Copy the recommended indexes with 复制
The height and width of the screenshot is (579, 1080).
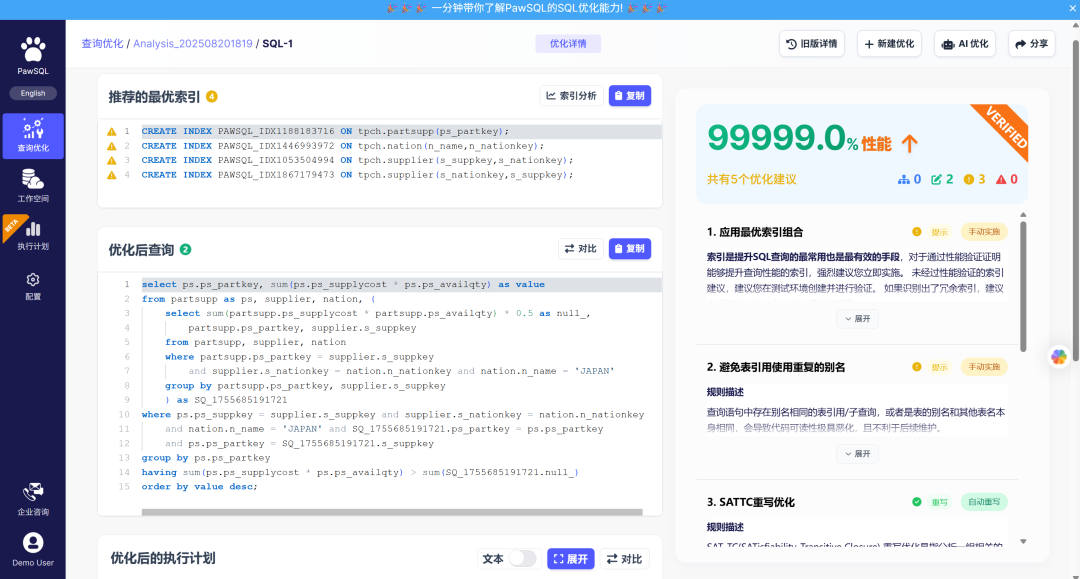(630, 96)
